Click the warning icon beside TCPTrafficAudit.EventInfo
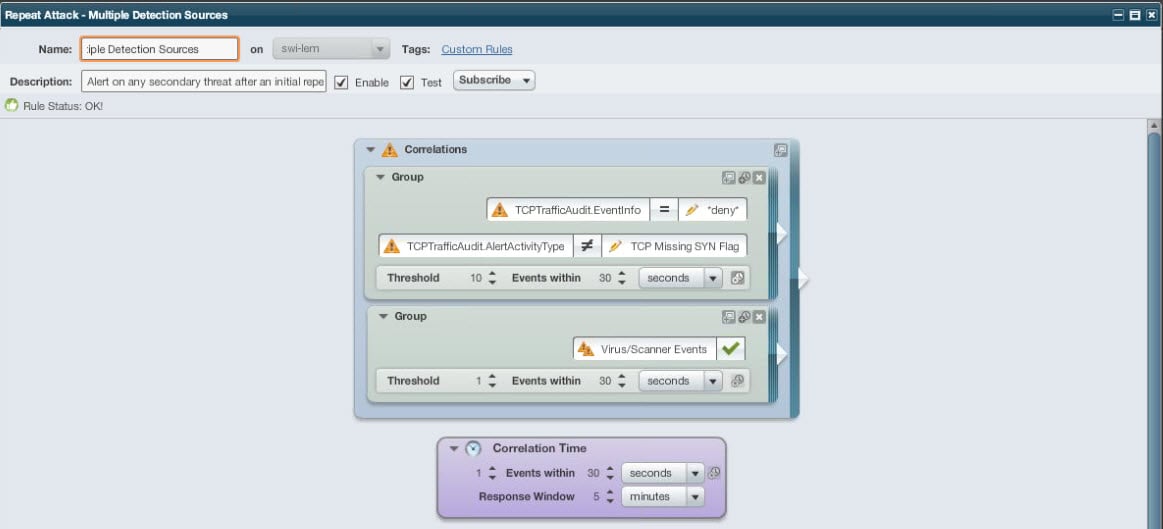The height and width of the screenshot is (529, 1163). tap(500, 210)
